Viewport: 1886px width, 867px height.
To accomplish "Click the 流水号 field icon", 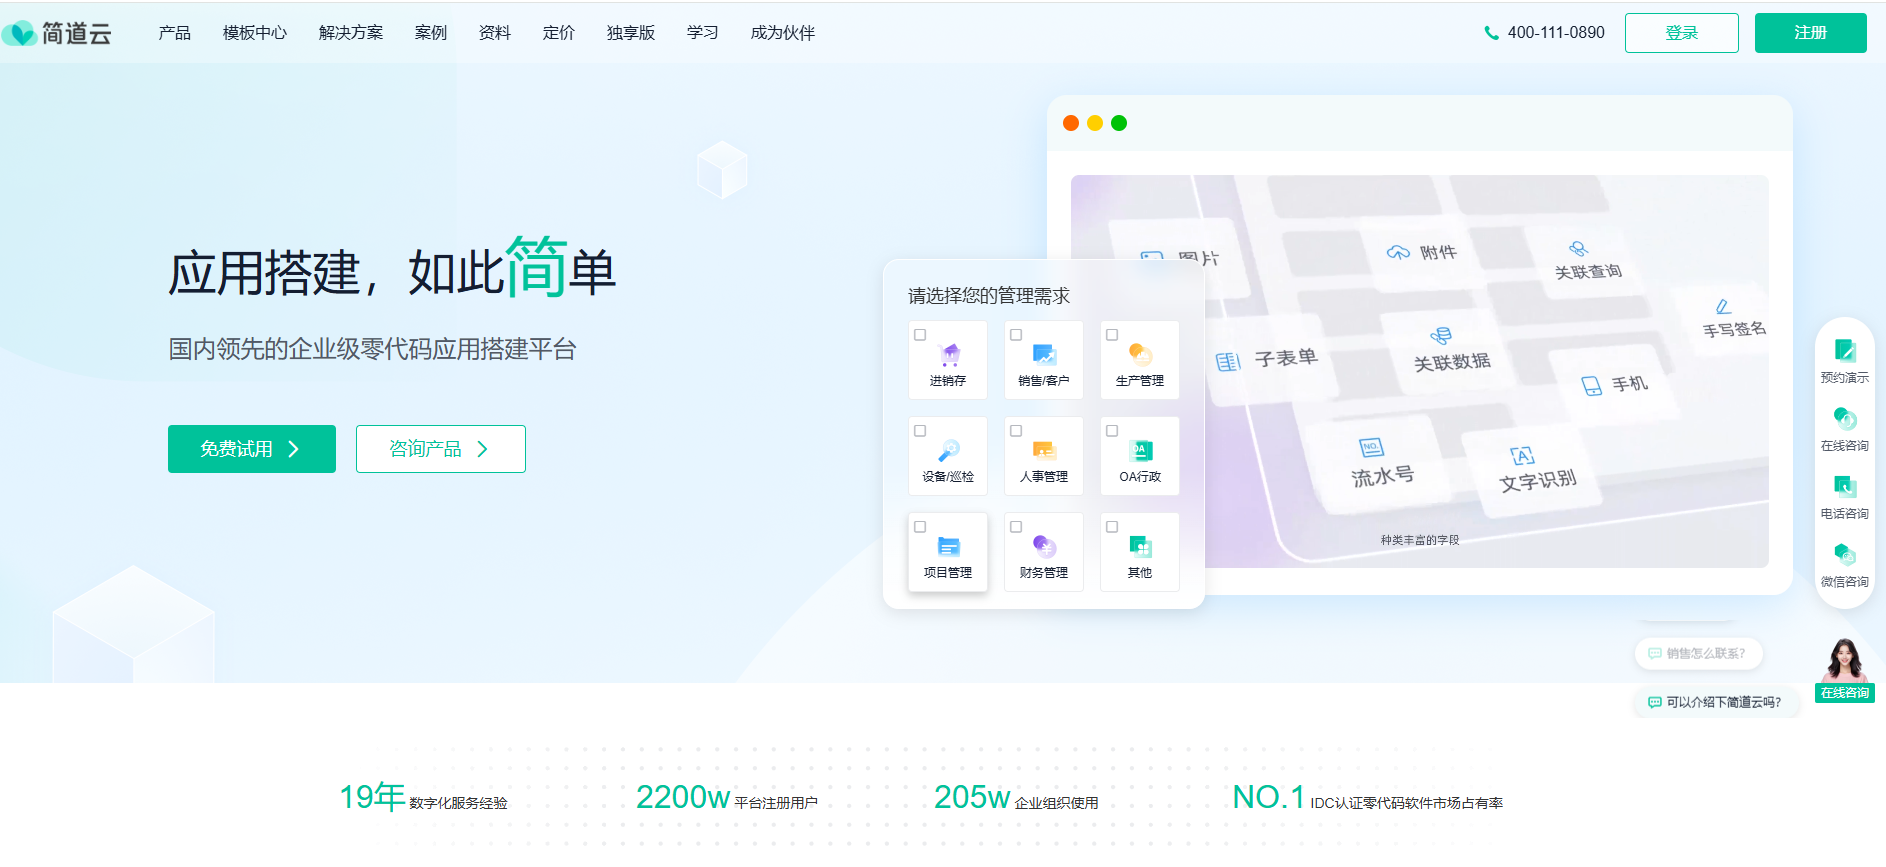I will tap(1371, 447).
